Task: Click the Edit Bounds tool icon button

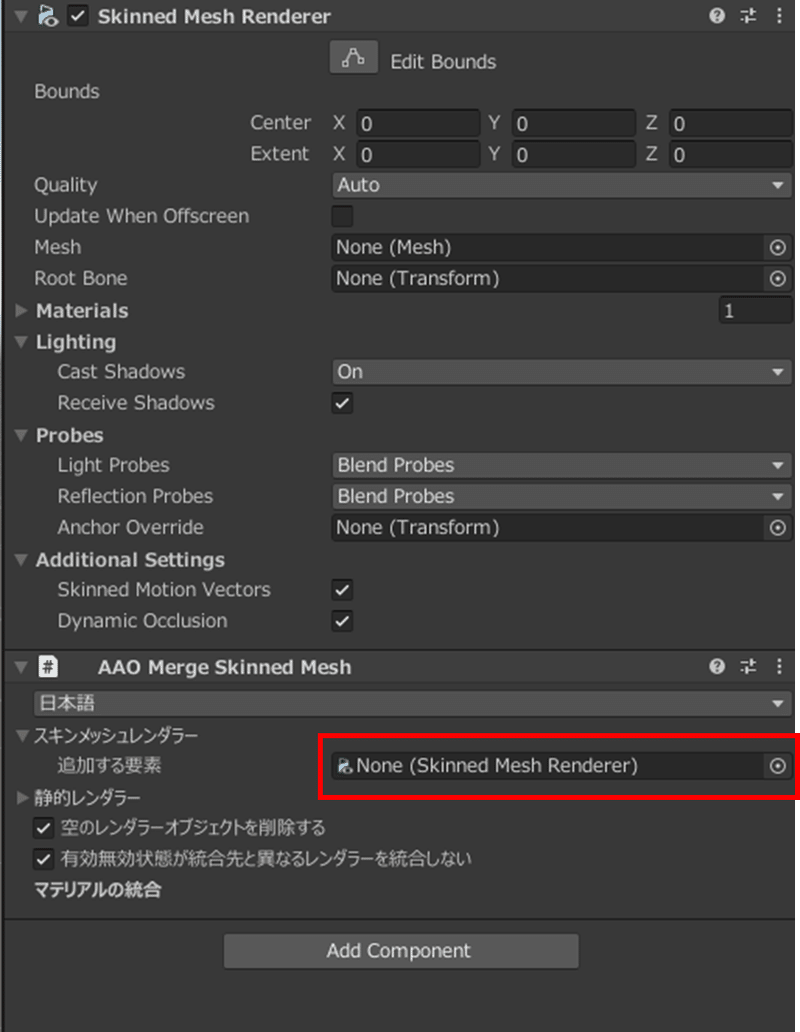Action: pyautogui.click(x=354, y=57)
